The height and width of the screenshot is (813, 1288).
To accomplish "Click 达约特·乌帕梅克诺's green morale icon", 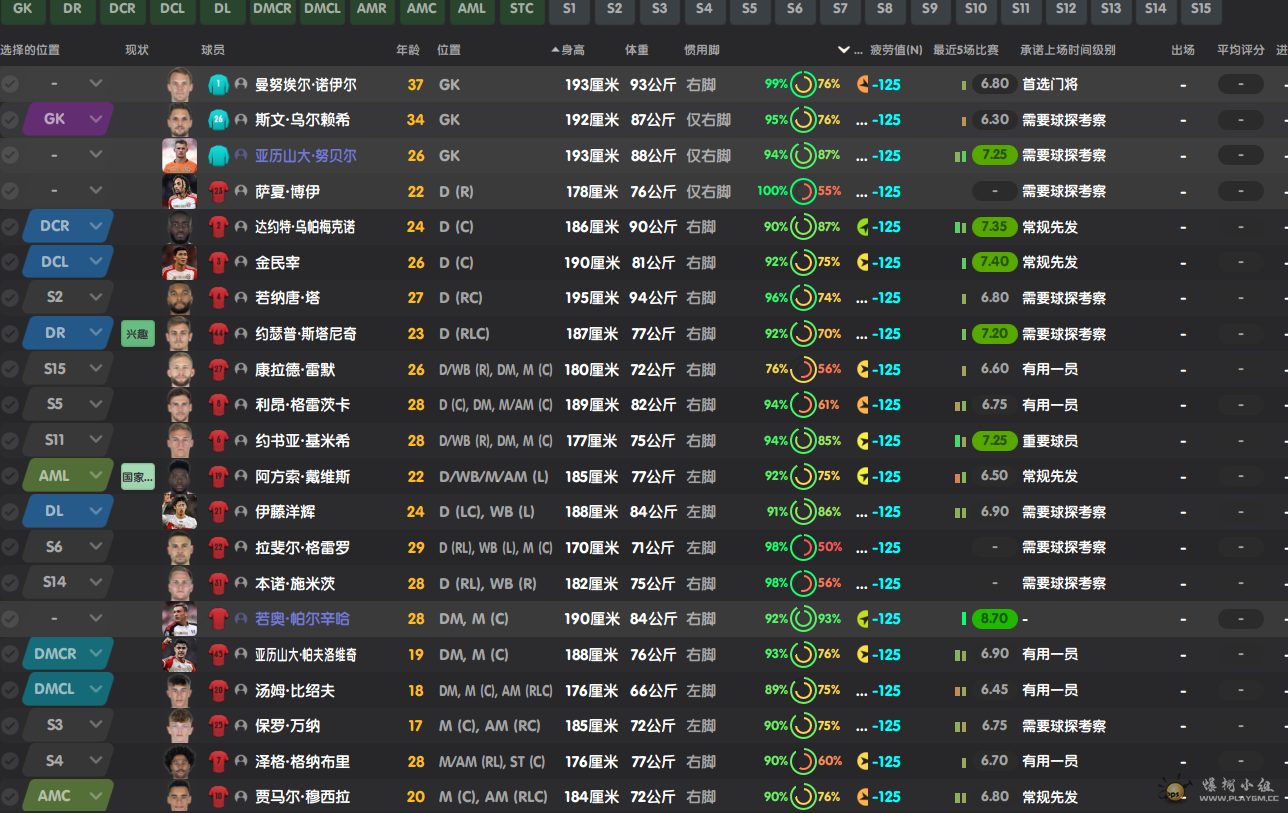I will coord(863,227).
